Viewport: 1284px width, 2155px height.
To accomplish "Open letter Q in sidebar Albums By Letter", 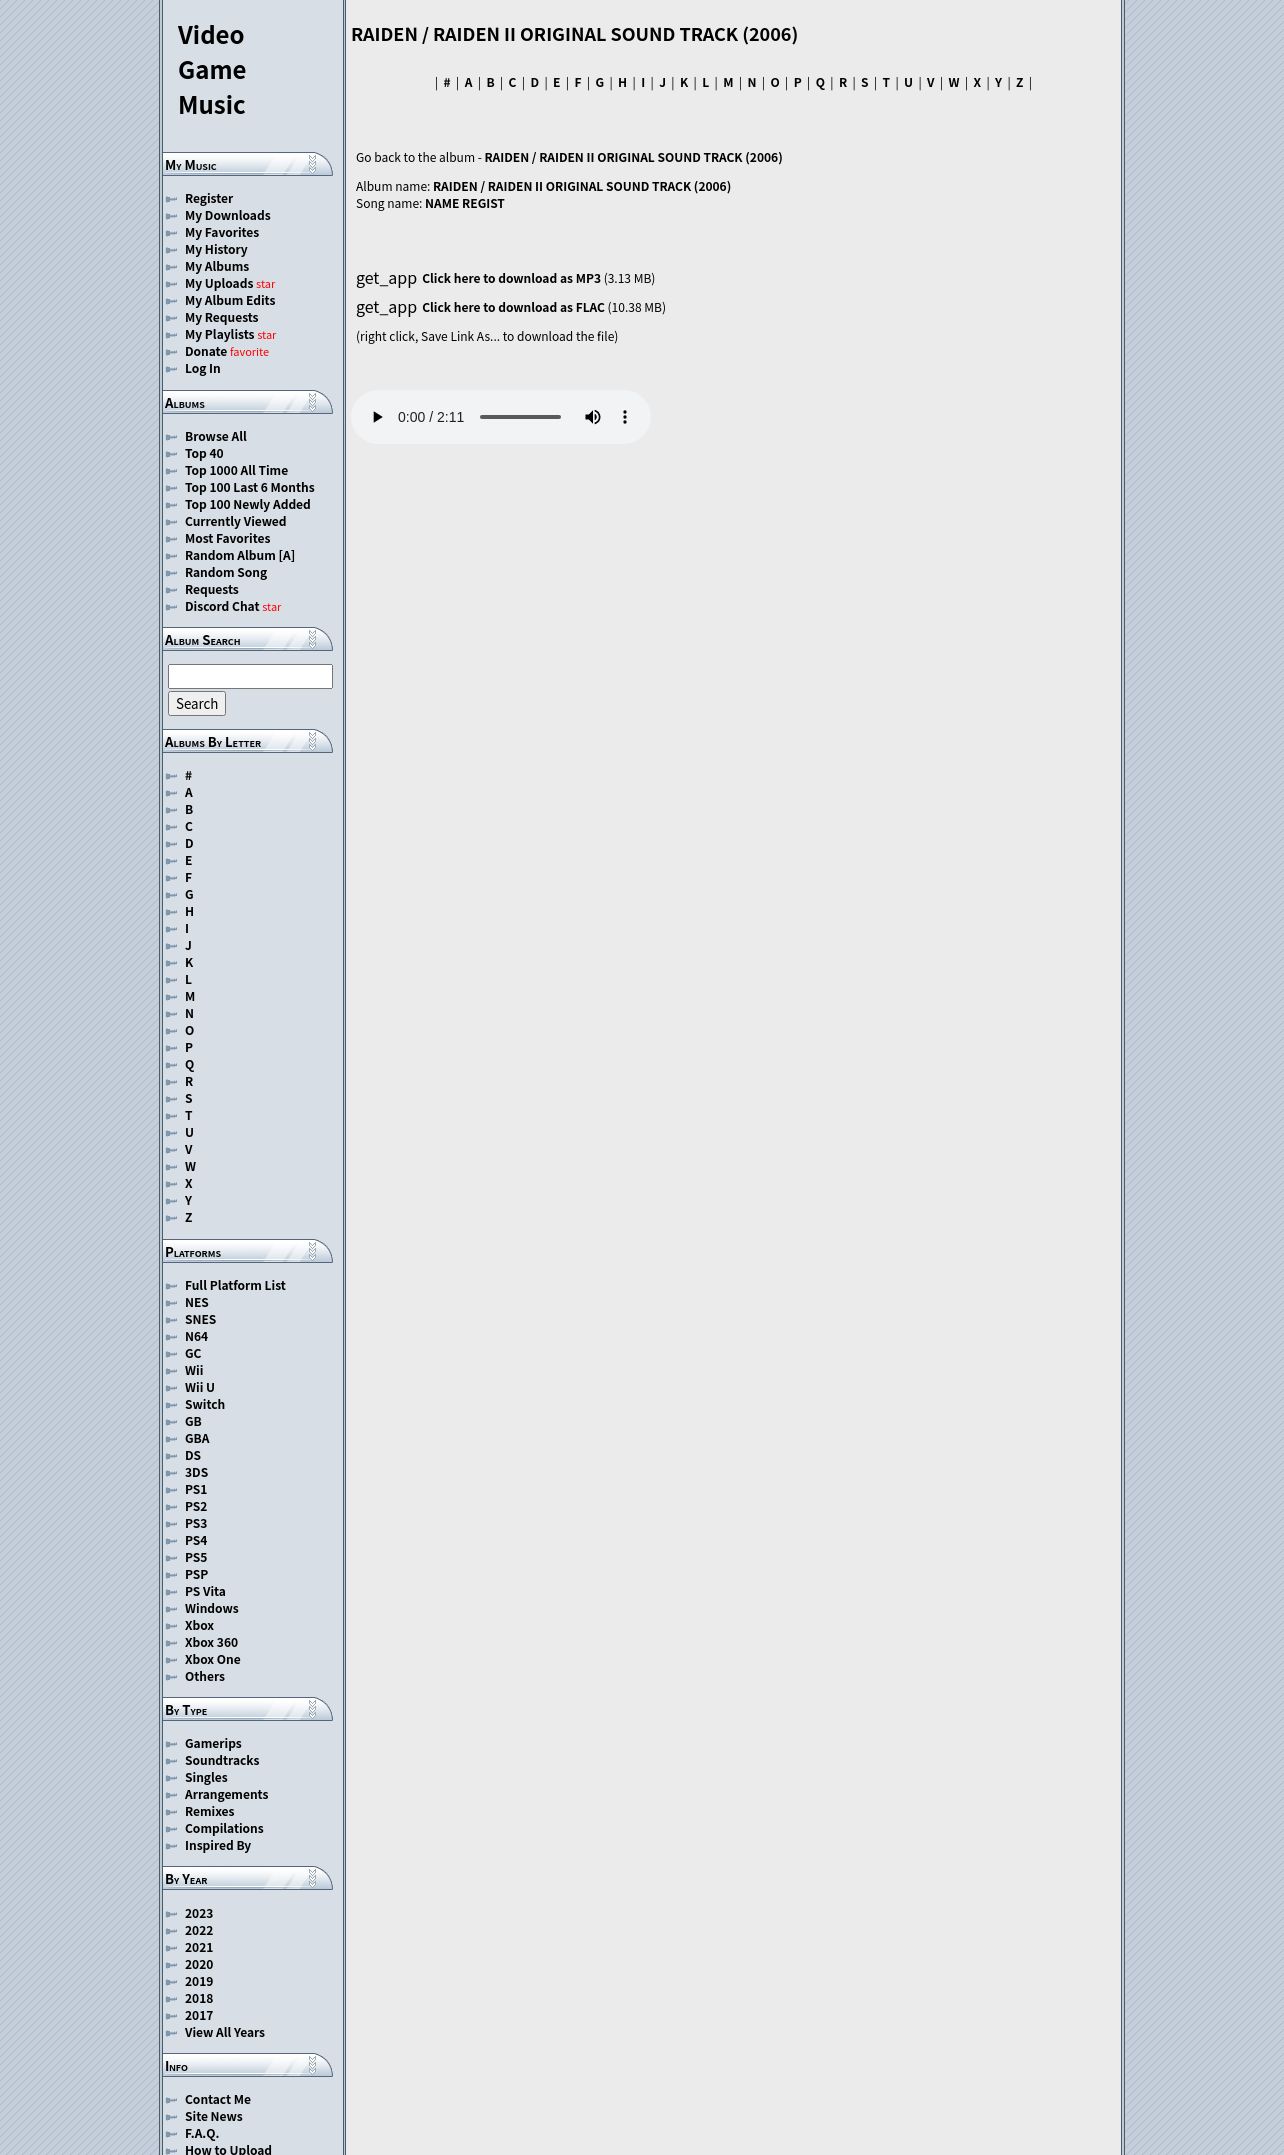I will pos(189,1065).
